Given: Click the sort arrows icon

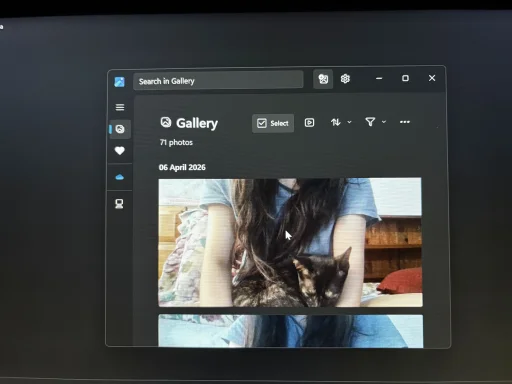Looking at the screenshot, I should click(x=336, y=122).
